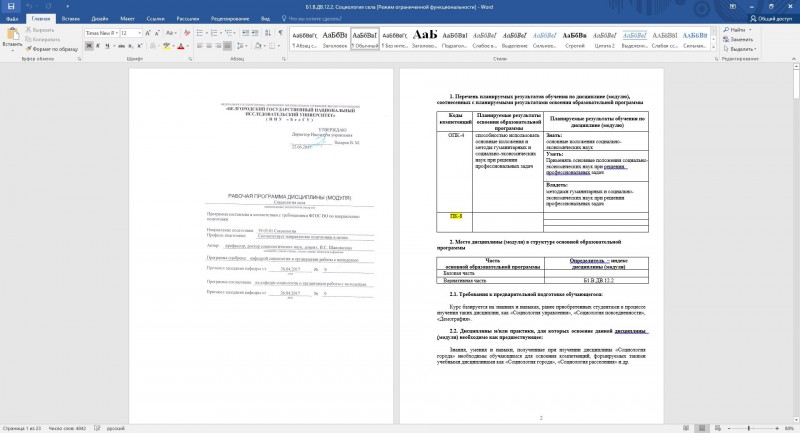
Task: Open the Файл menu
Action: point(12,19)
